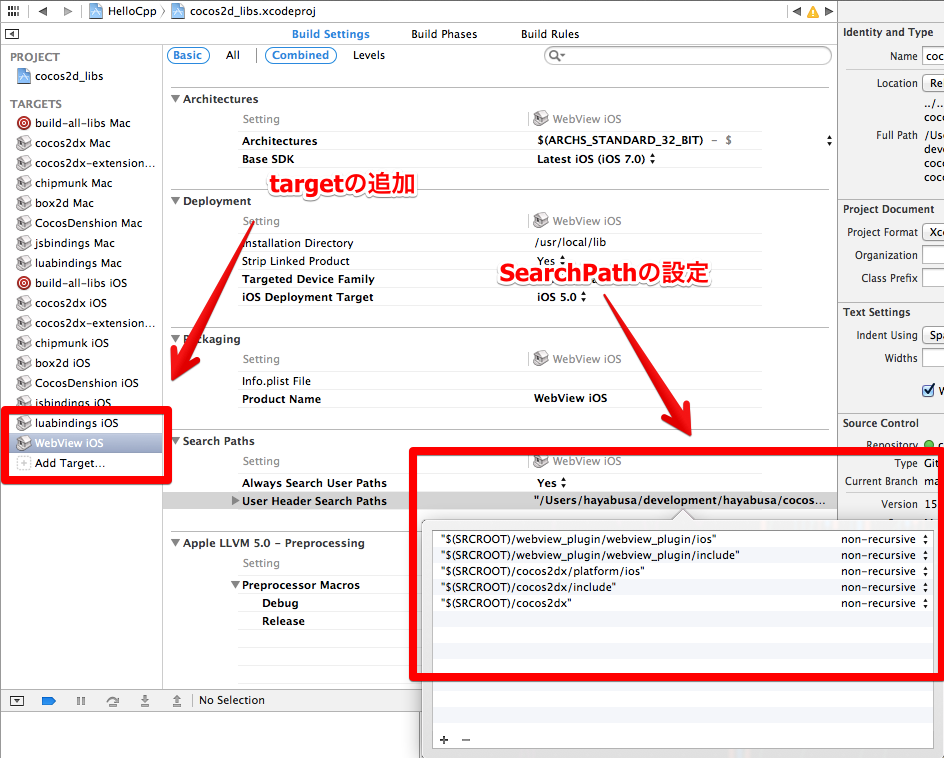The height and width of the screenshot is (758, 944).
Task: Click the Step Into debug icon
Action: (145, 701)
